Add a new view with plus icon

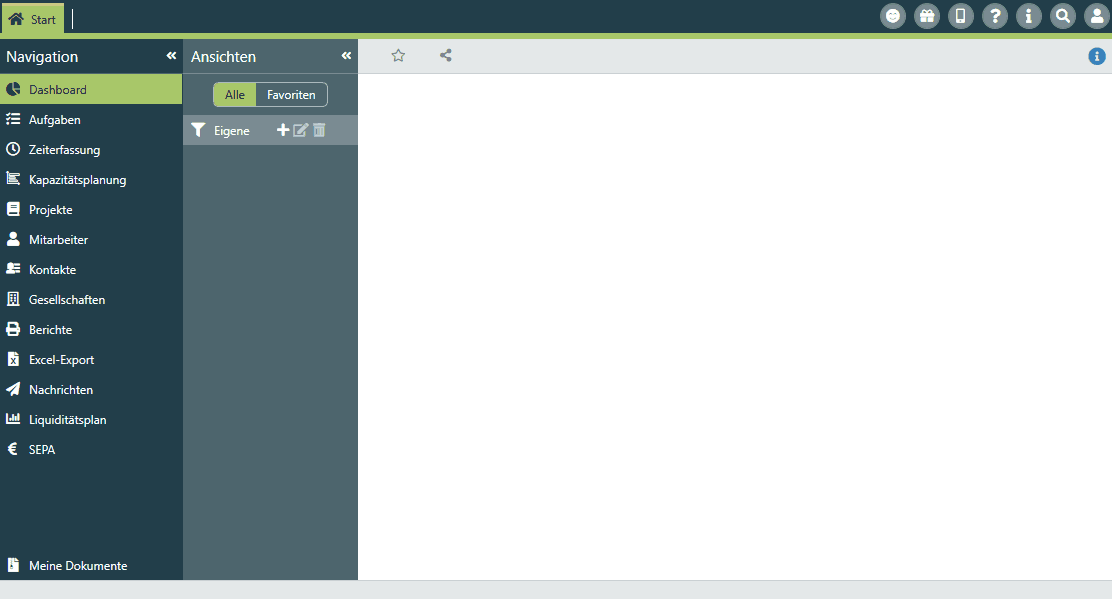283,130
